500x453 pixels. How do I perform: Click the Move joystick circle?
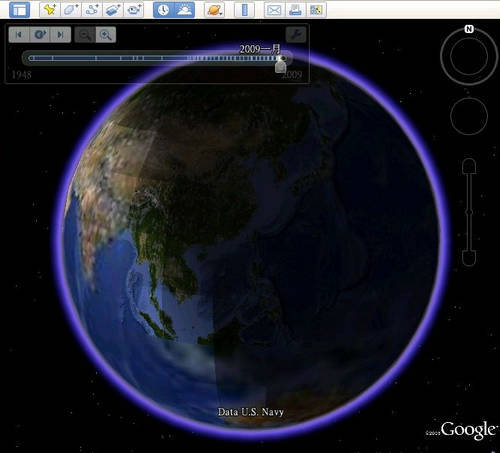click(469, 116)
